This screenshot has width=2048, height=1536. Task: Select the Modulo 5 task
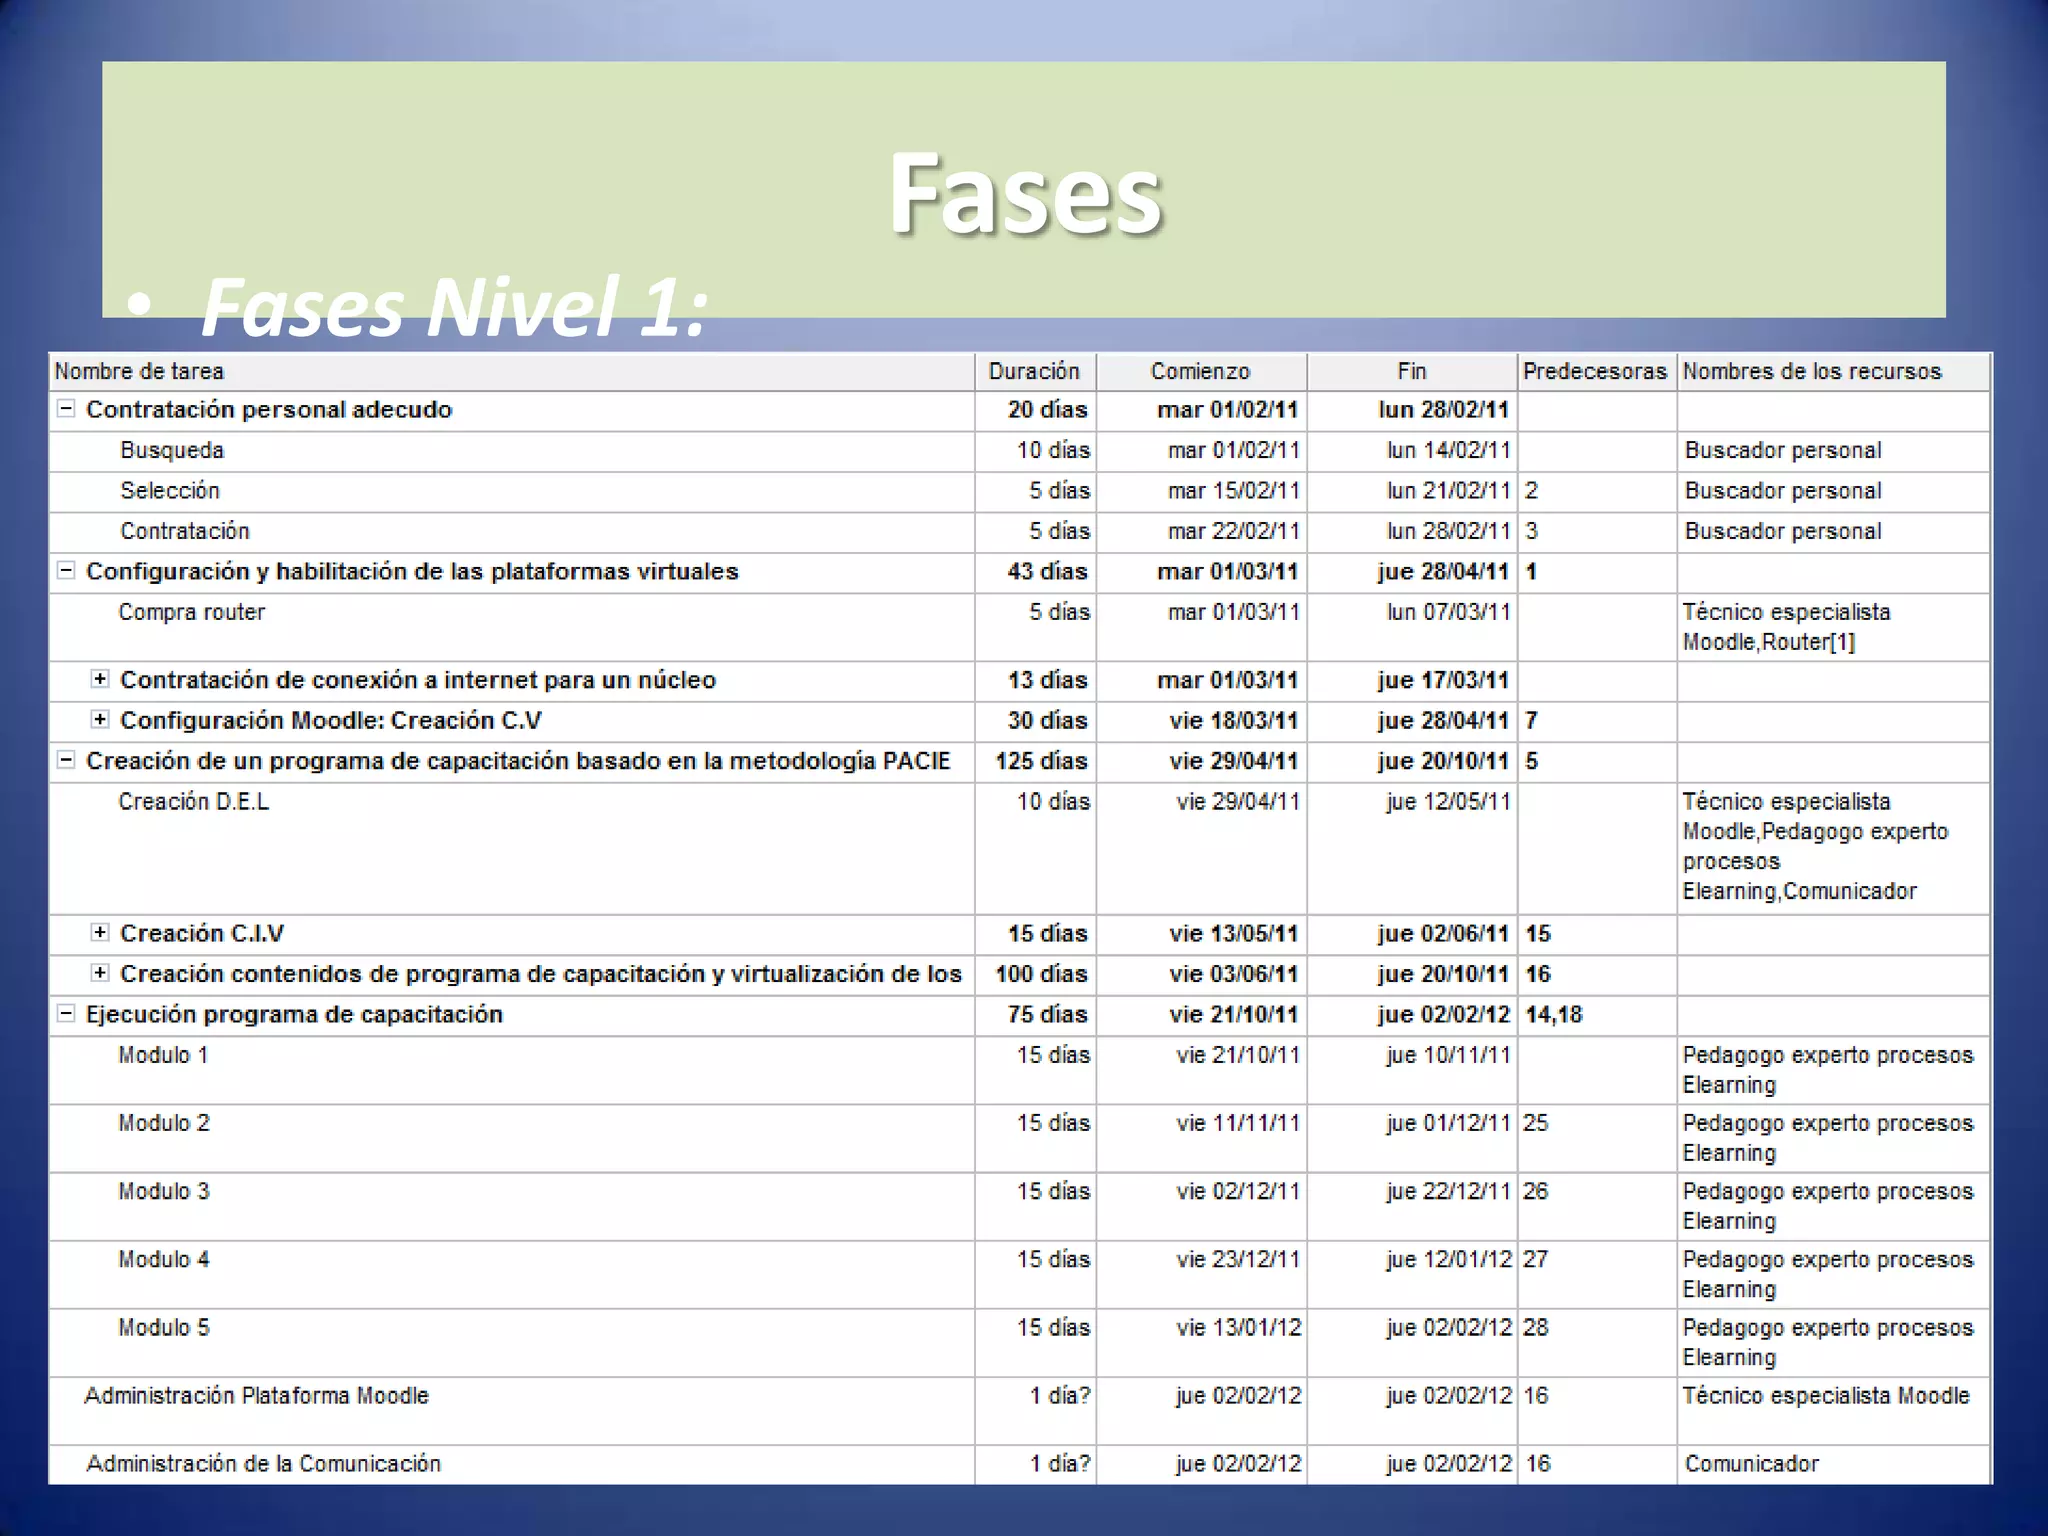(164, 1327)
